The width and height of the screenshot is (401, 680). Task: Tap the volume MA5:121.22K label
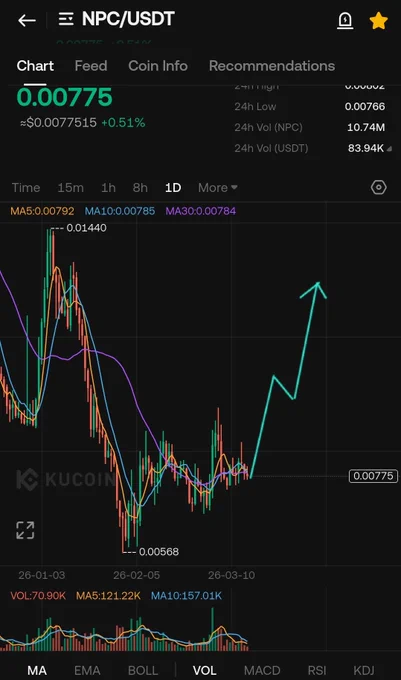[108, 596]
